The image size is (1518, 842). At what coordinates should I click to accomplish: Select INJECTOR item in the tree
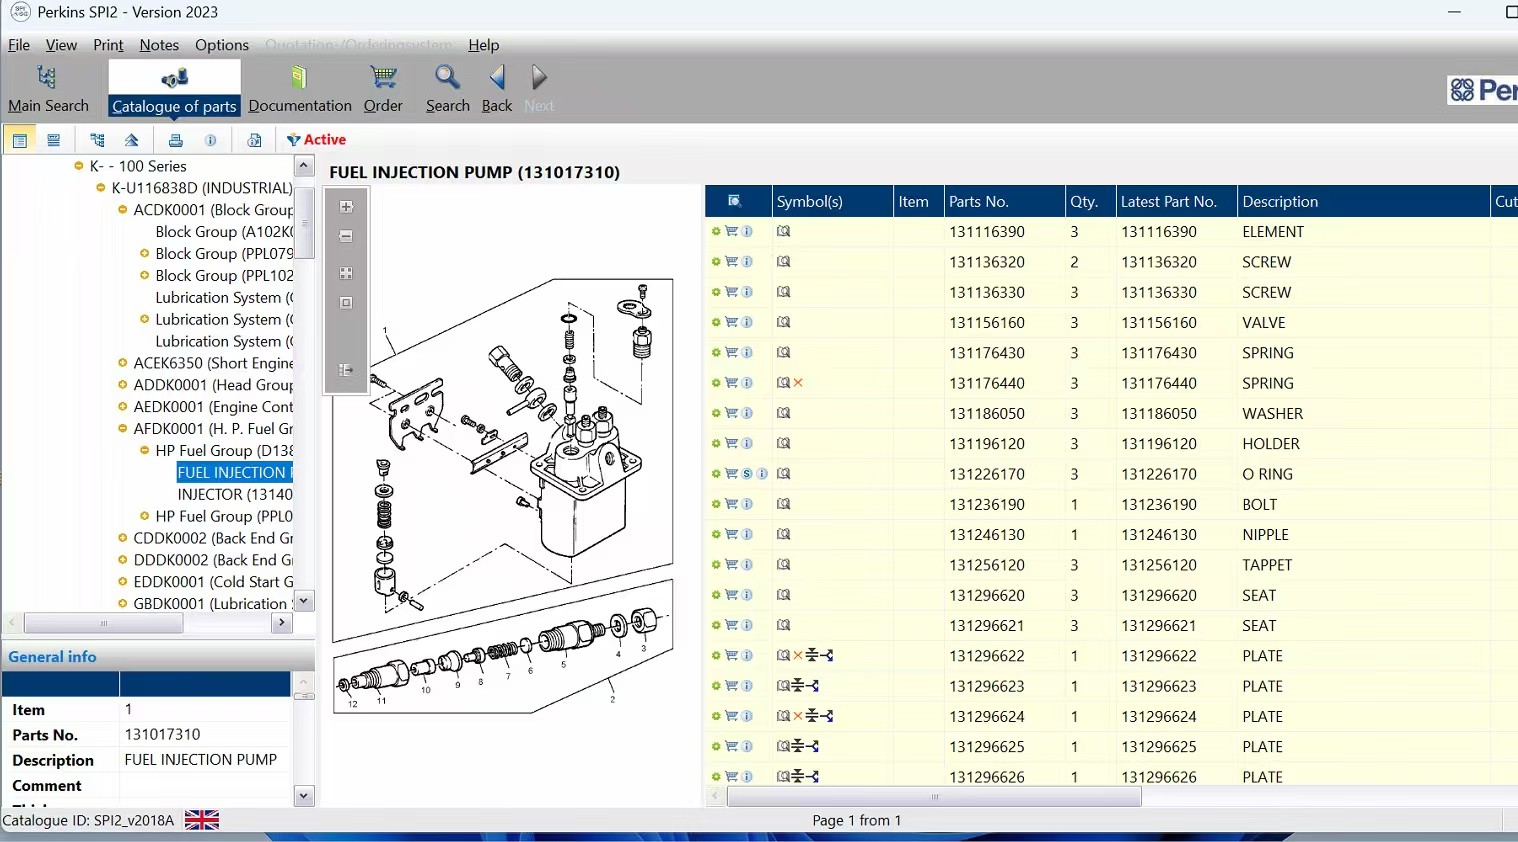234,495
